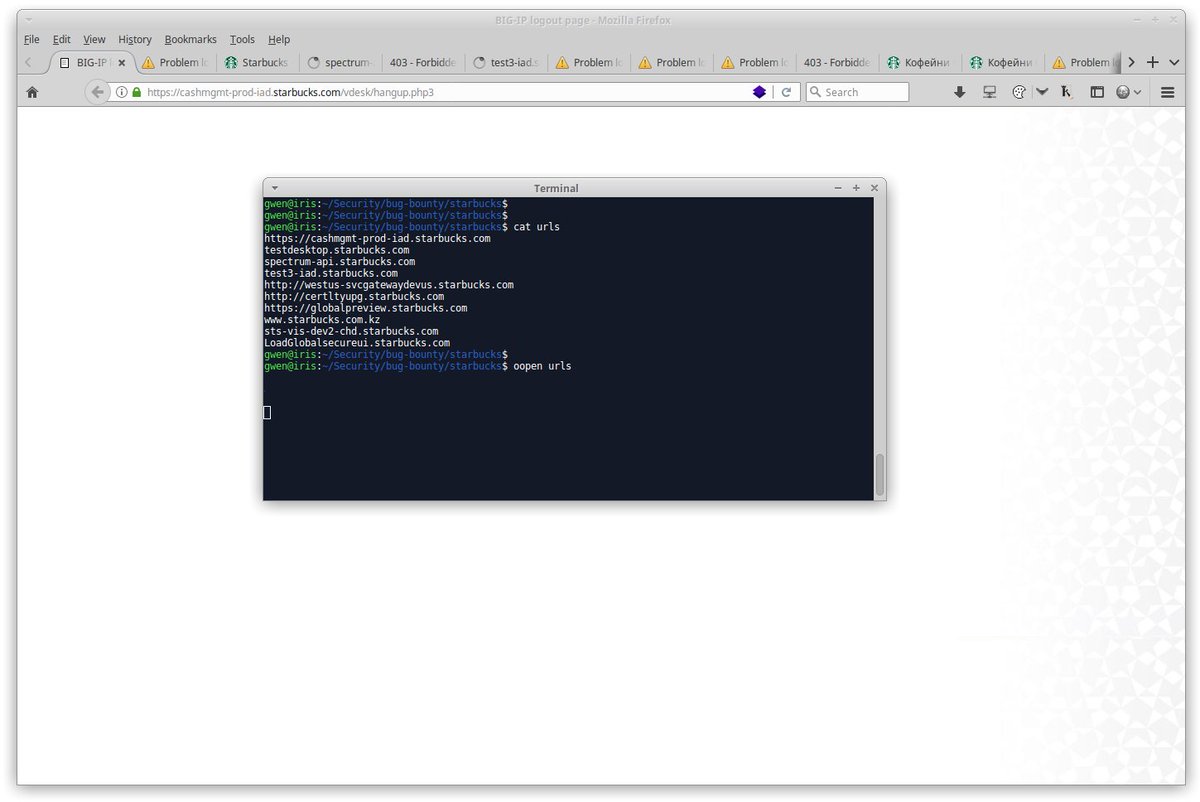Viewport: 1200px width, 802px height.
Task: Click testdesktop.starbucks.com in terminal
Action: click(x=336, y=250)
